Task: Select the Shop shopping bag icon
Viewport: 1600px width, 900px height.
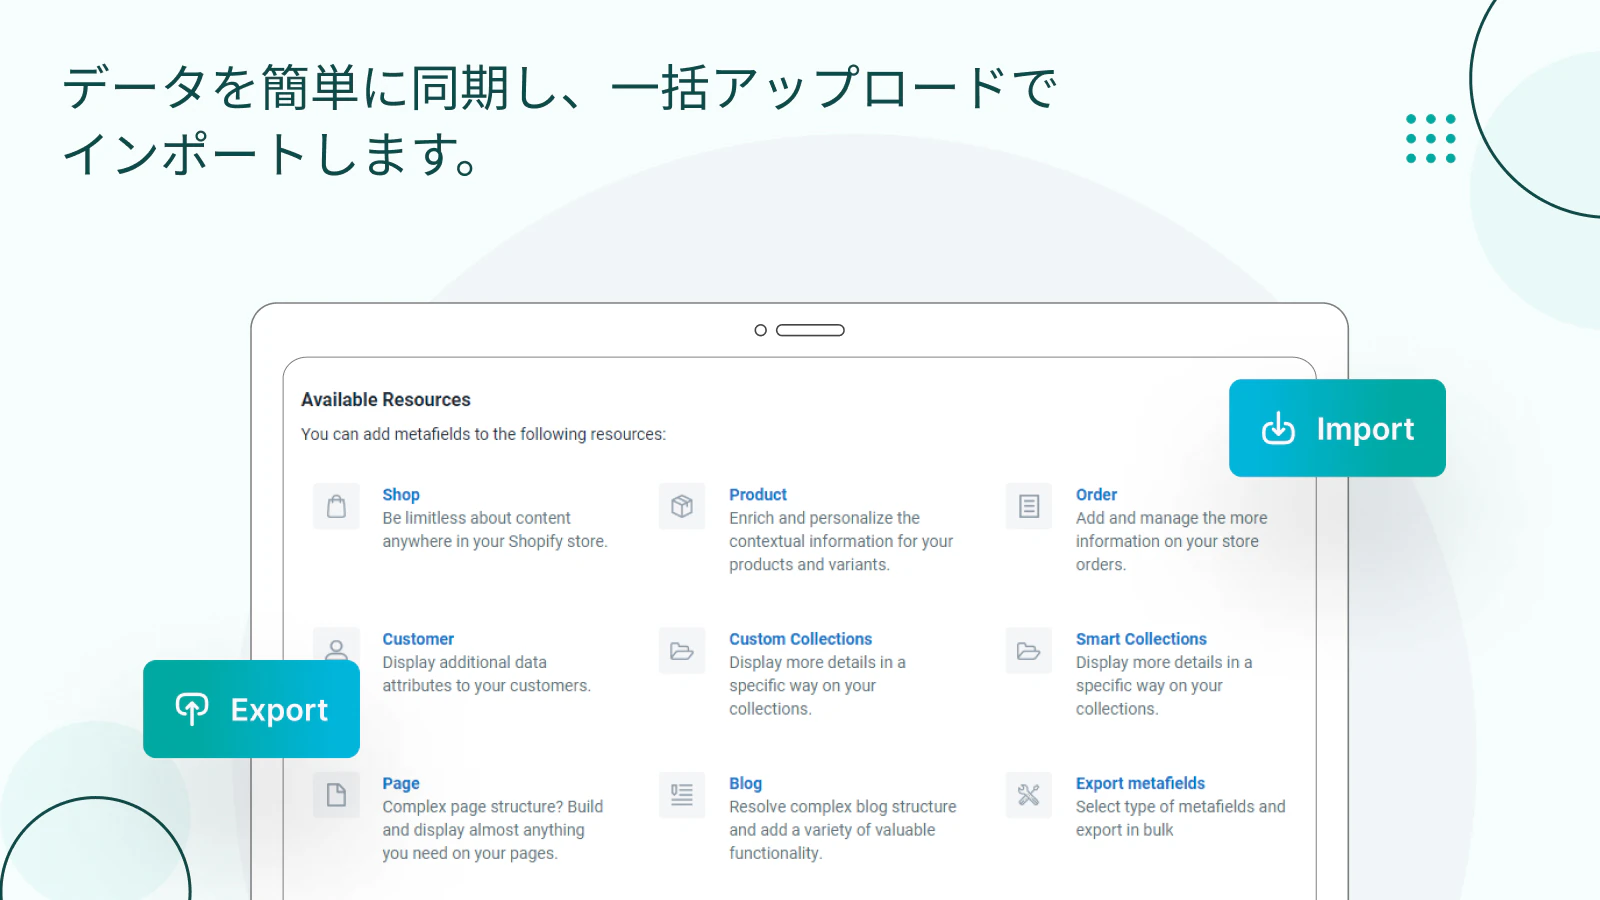Action: click(x=336, y=507)
